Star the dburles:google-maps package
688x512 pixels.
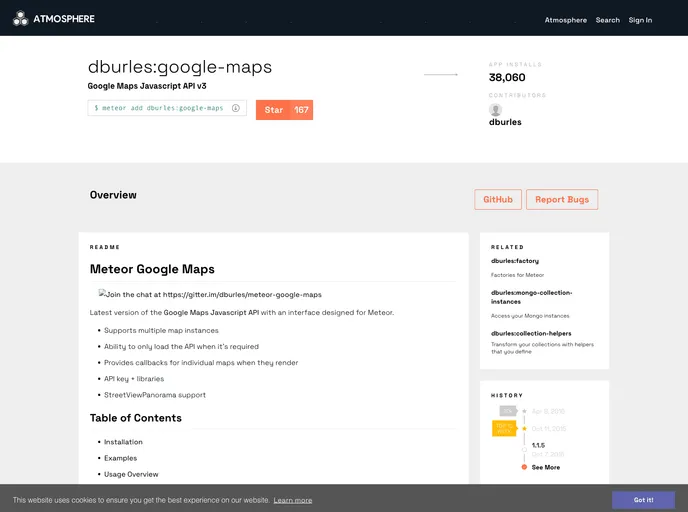click(x=284, y=110)
